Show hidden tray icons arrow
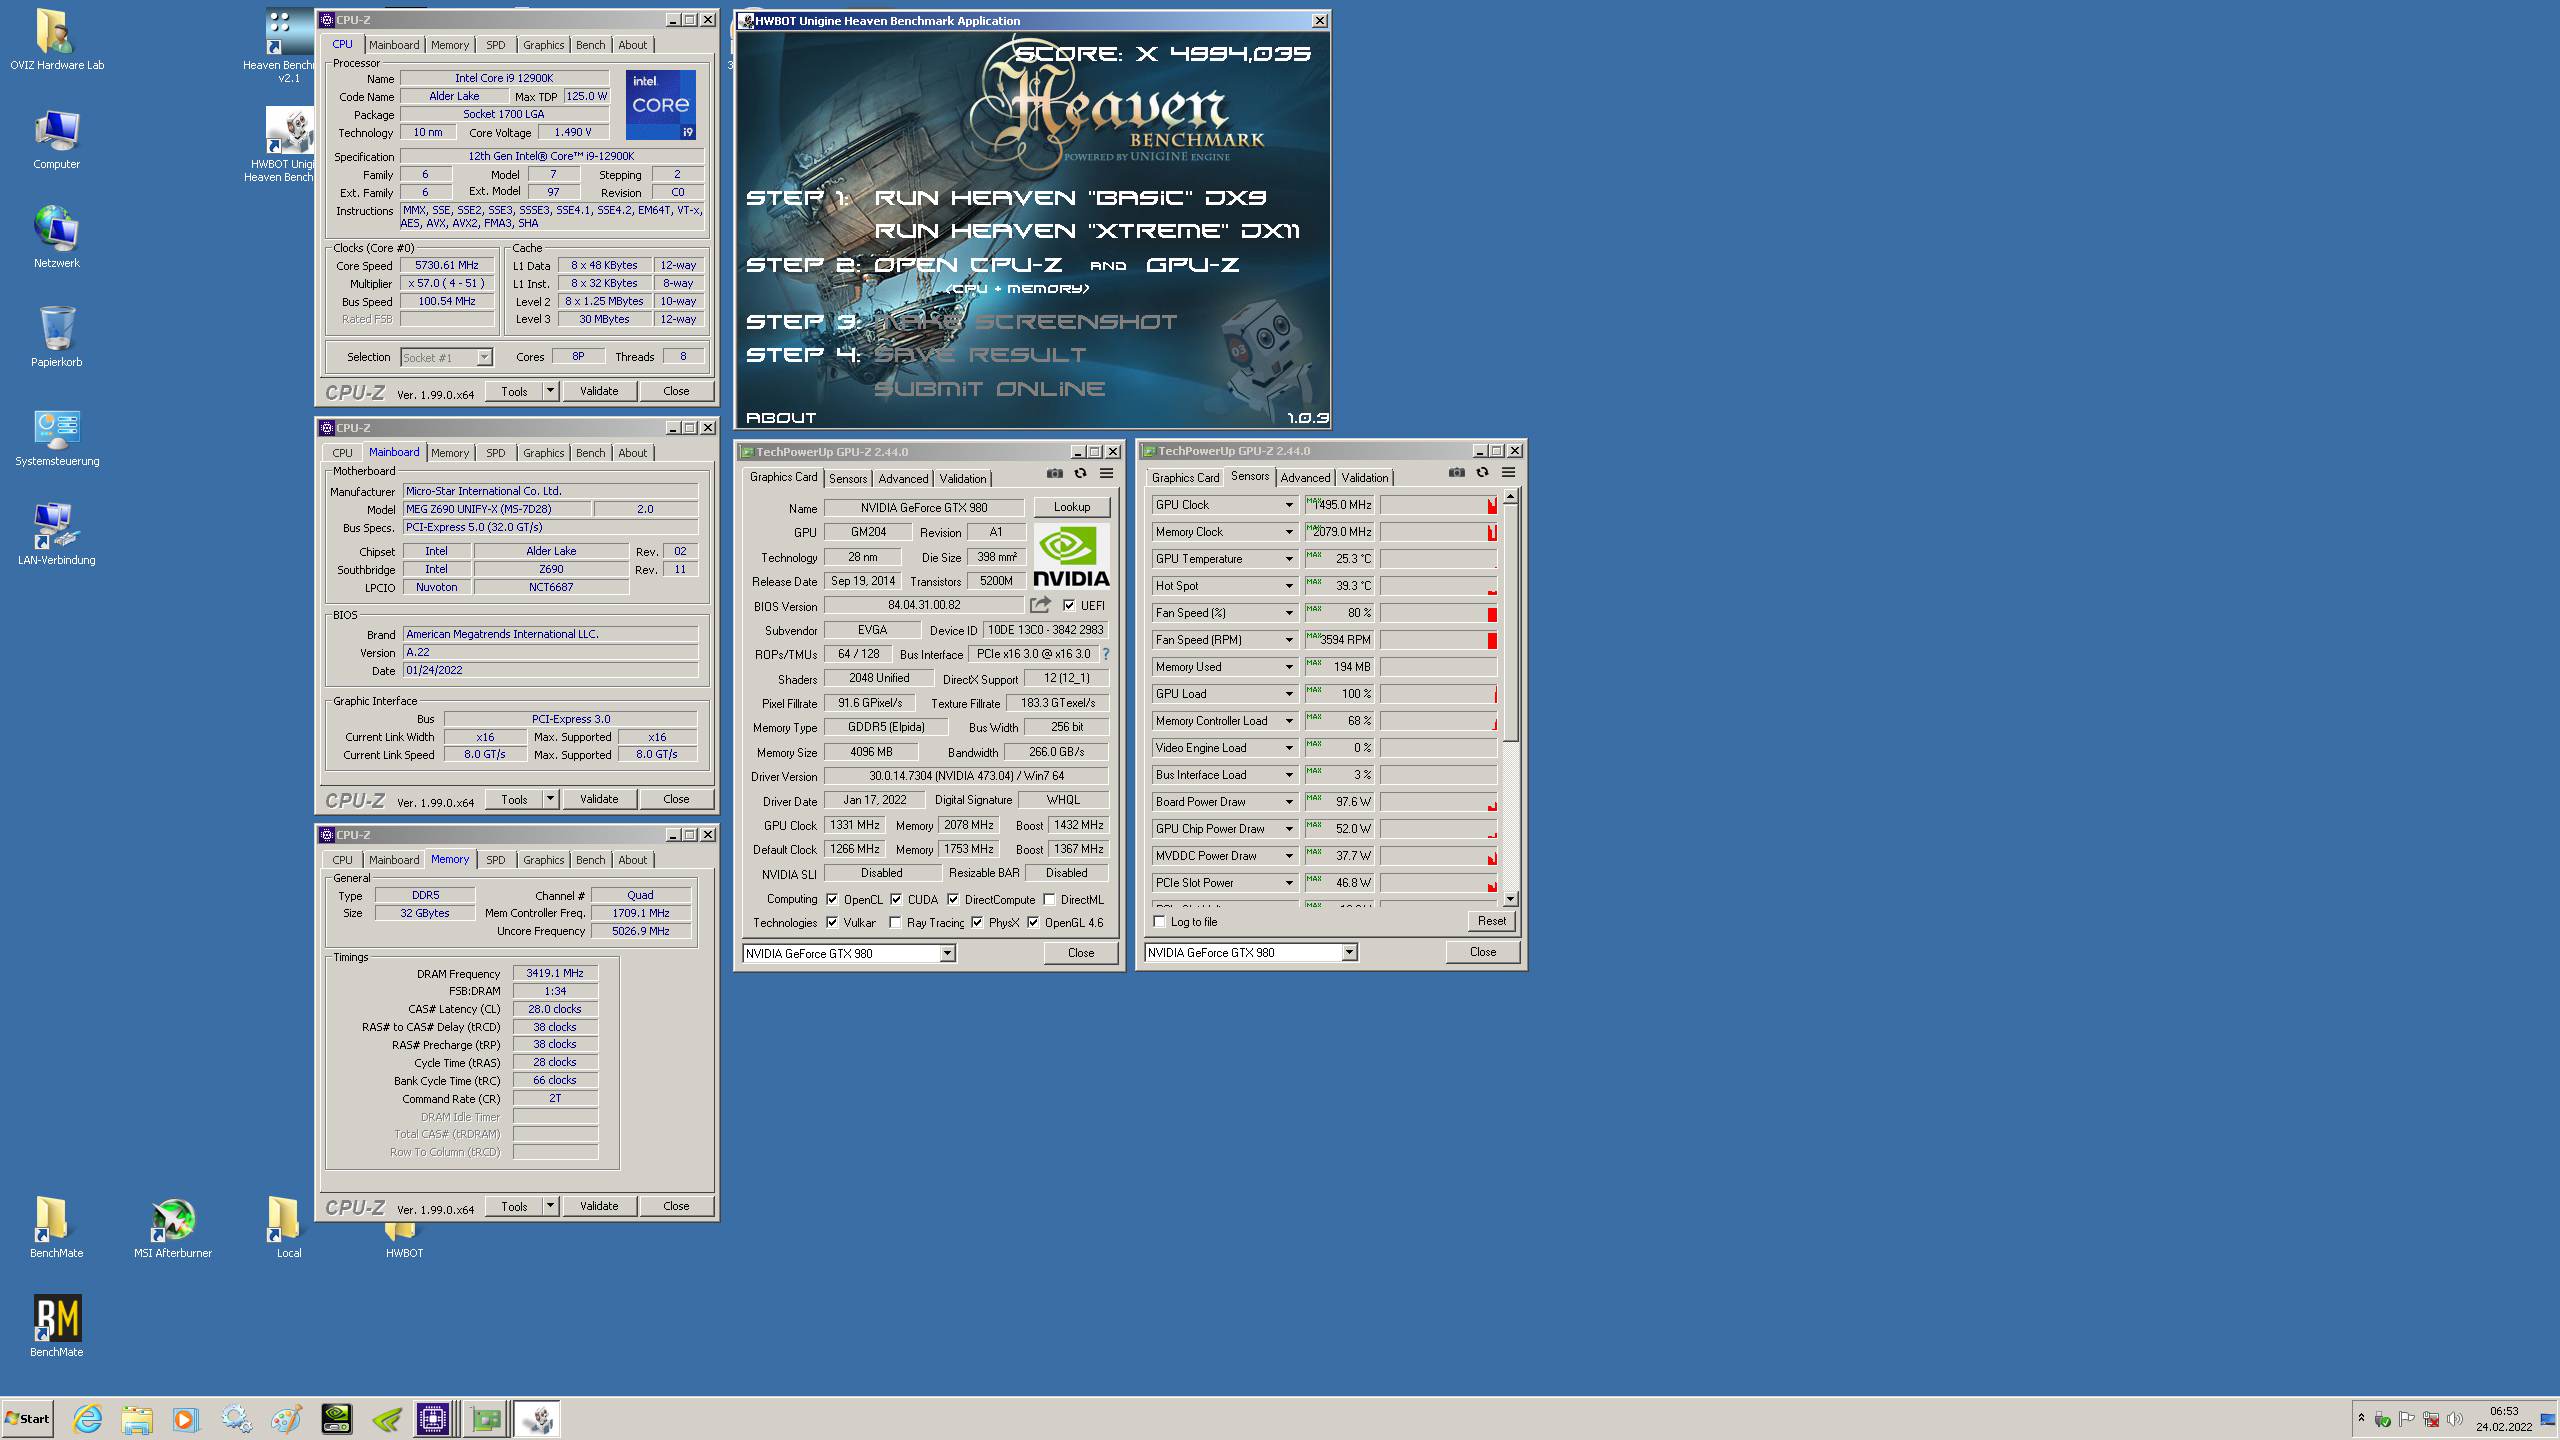 (2361, 1418)
